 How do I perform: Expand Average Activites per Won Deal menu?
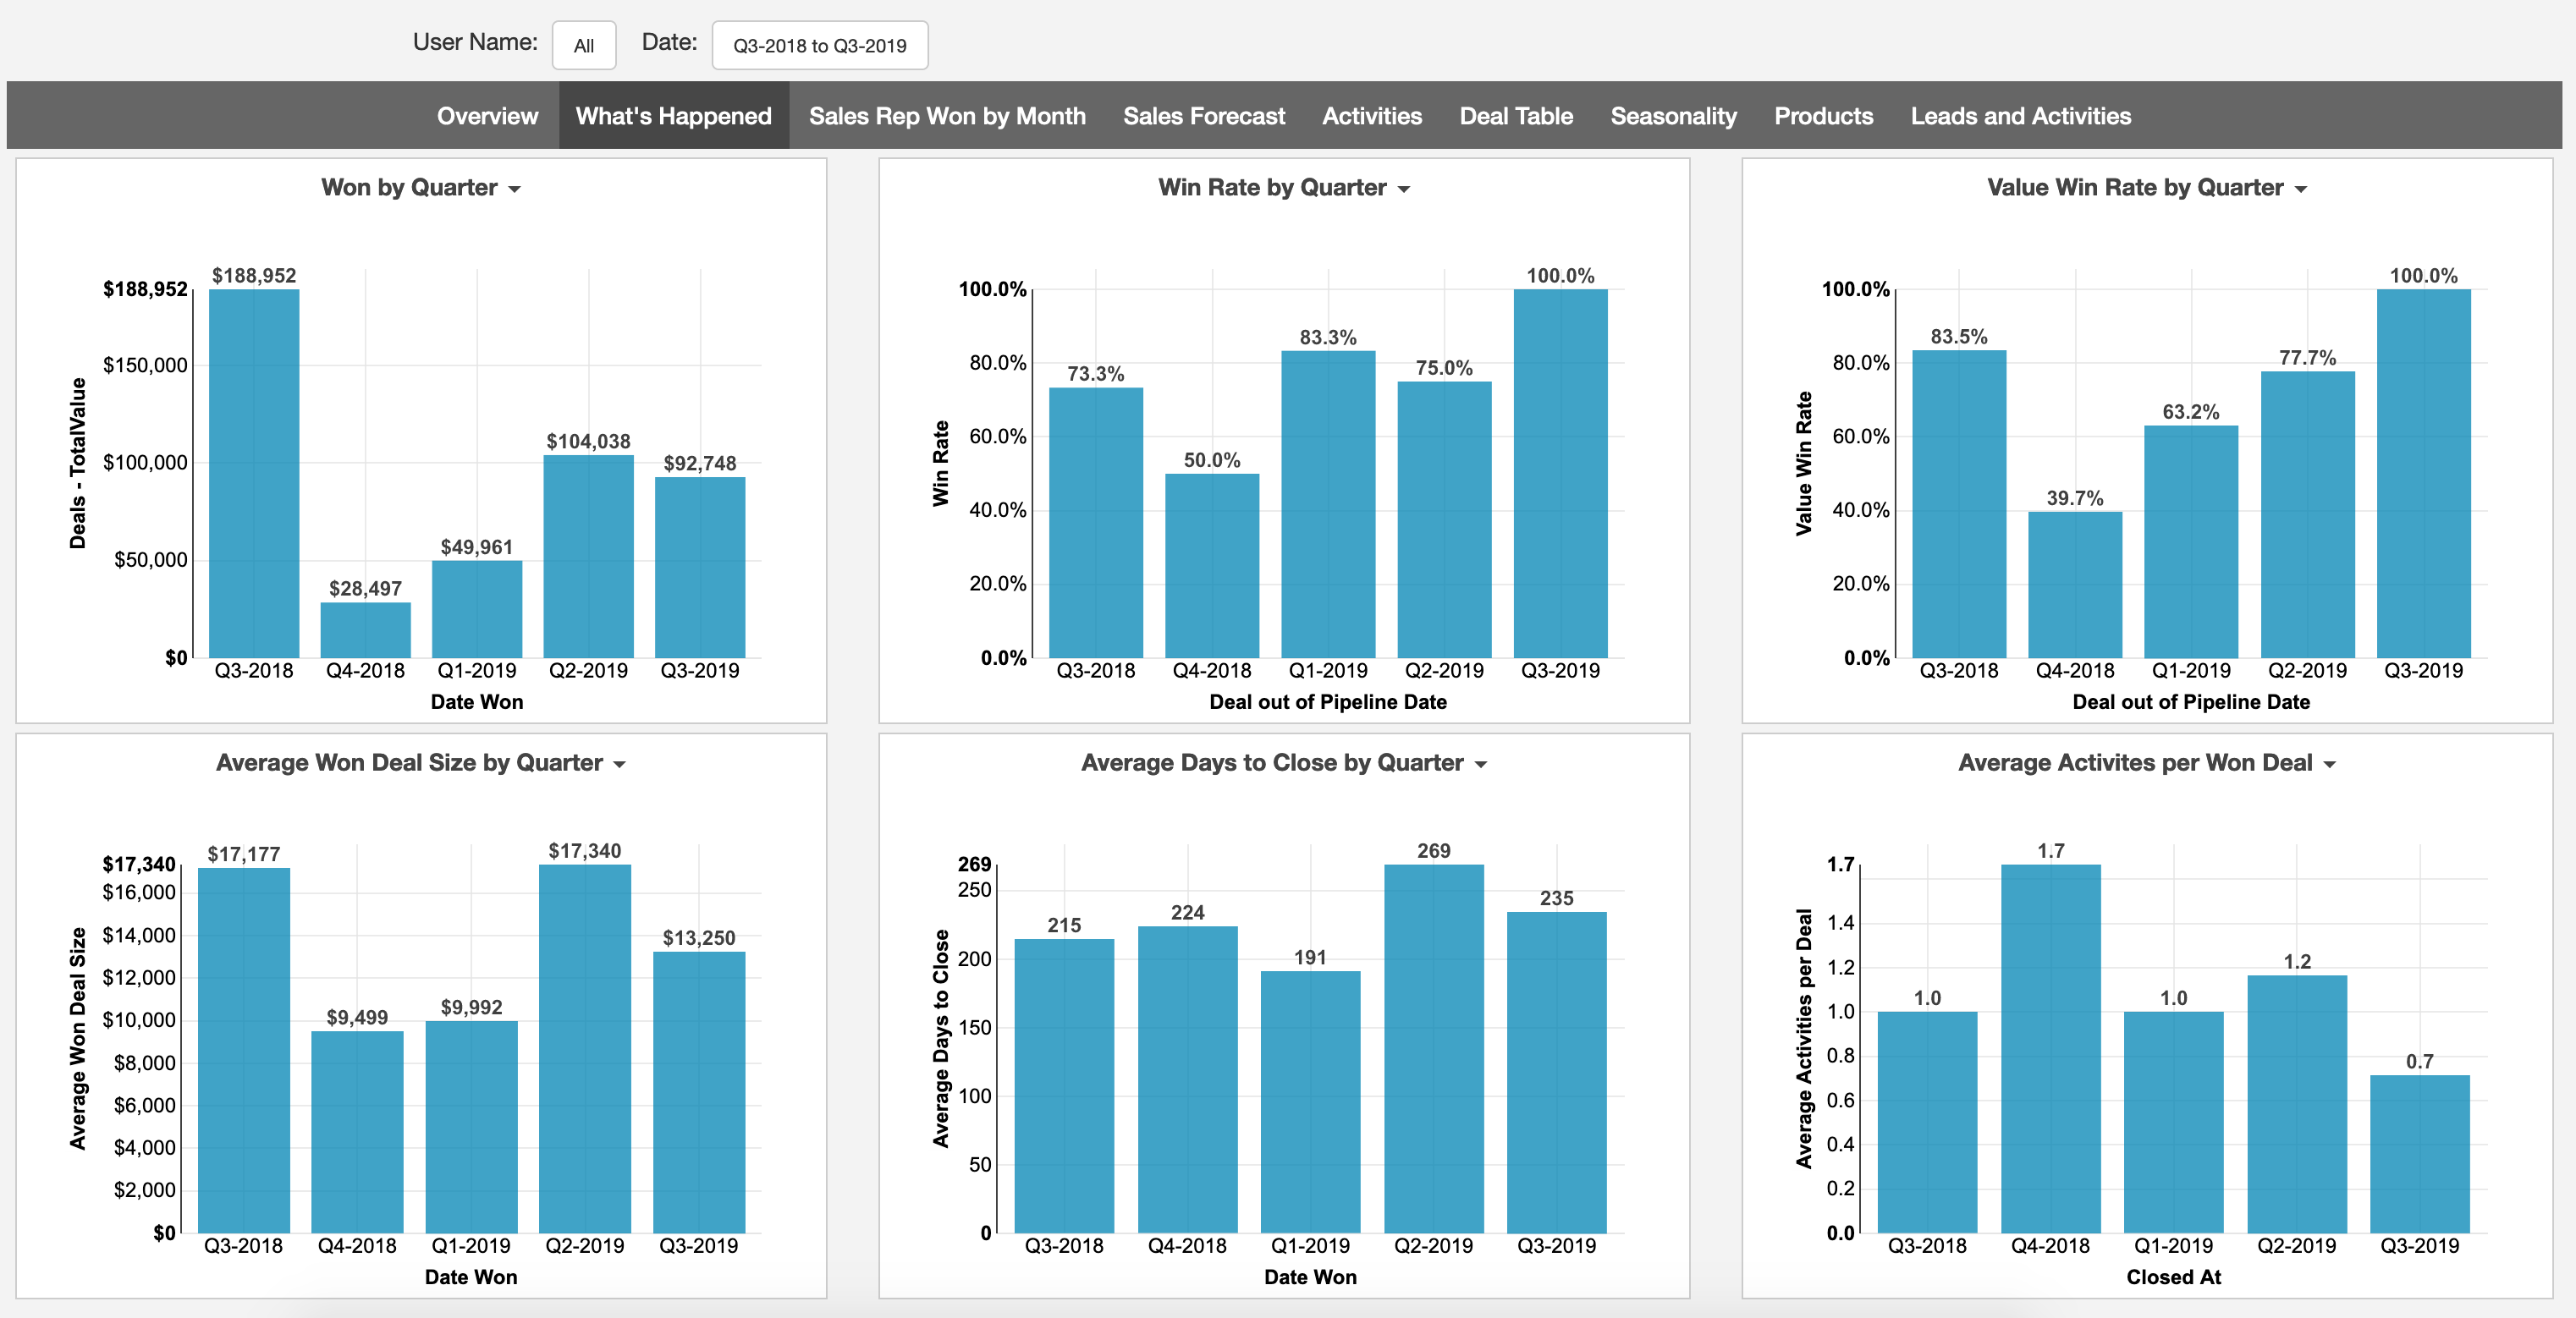click(x=2329, y=762)
